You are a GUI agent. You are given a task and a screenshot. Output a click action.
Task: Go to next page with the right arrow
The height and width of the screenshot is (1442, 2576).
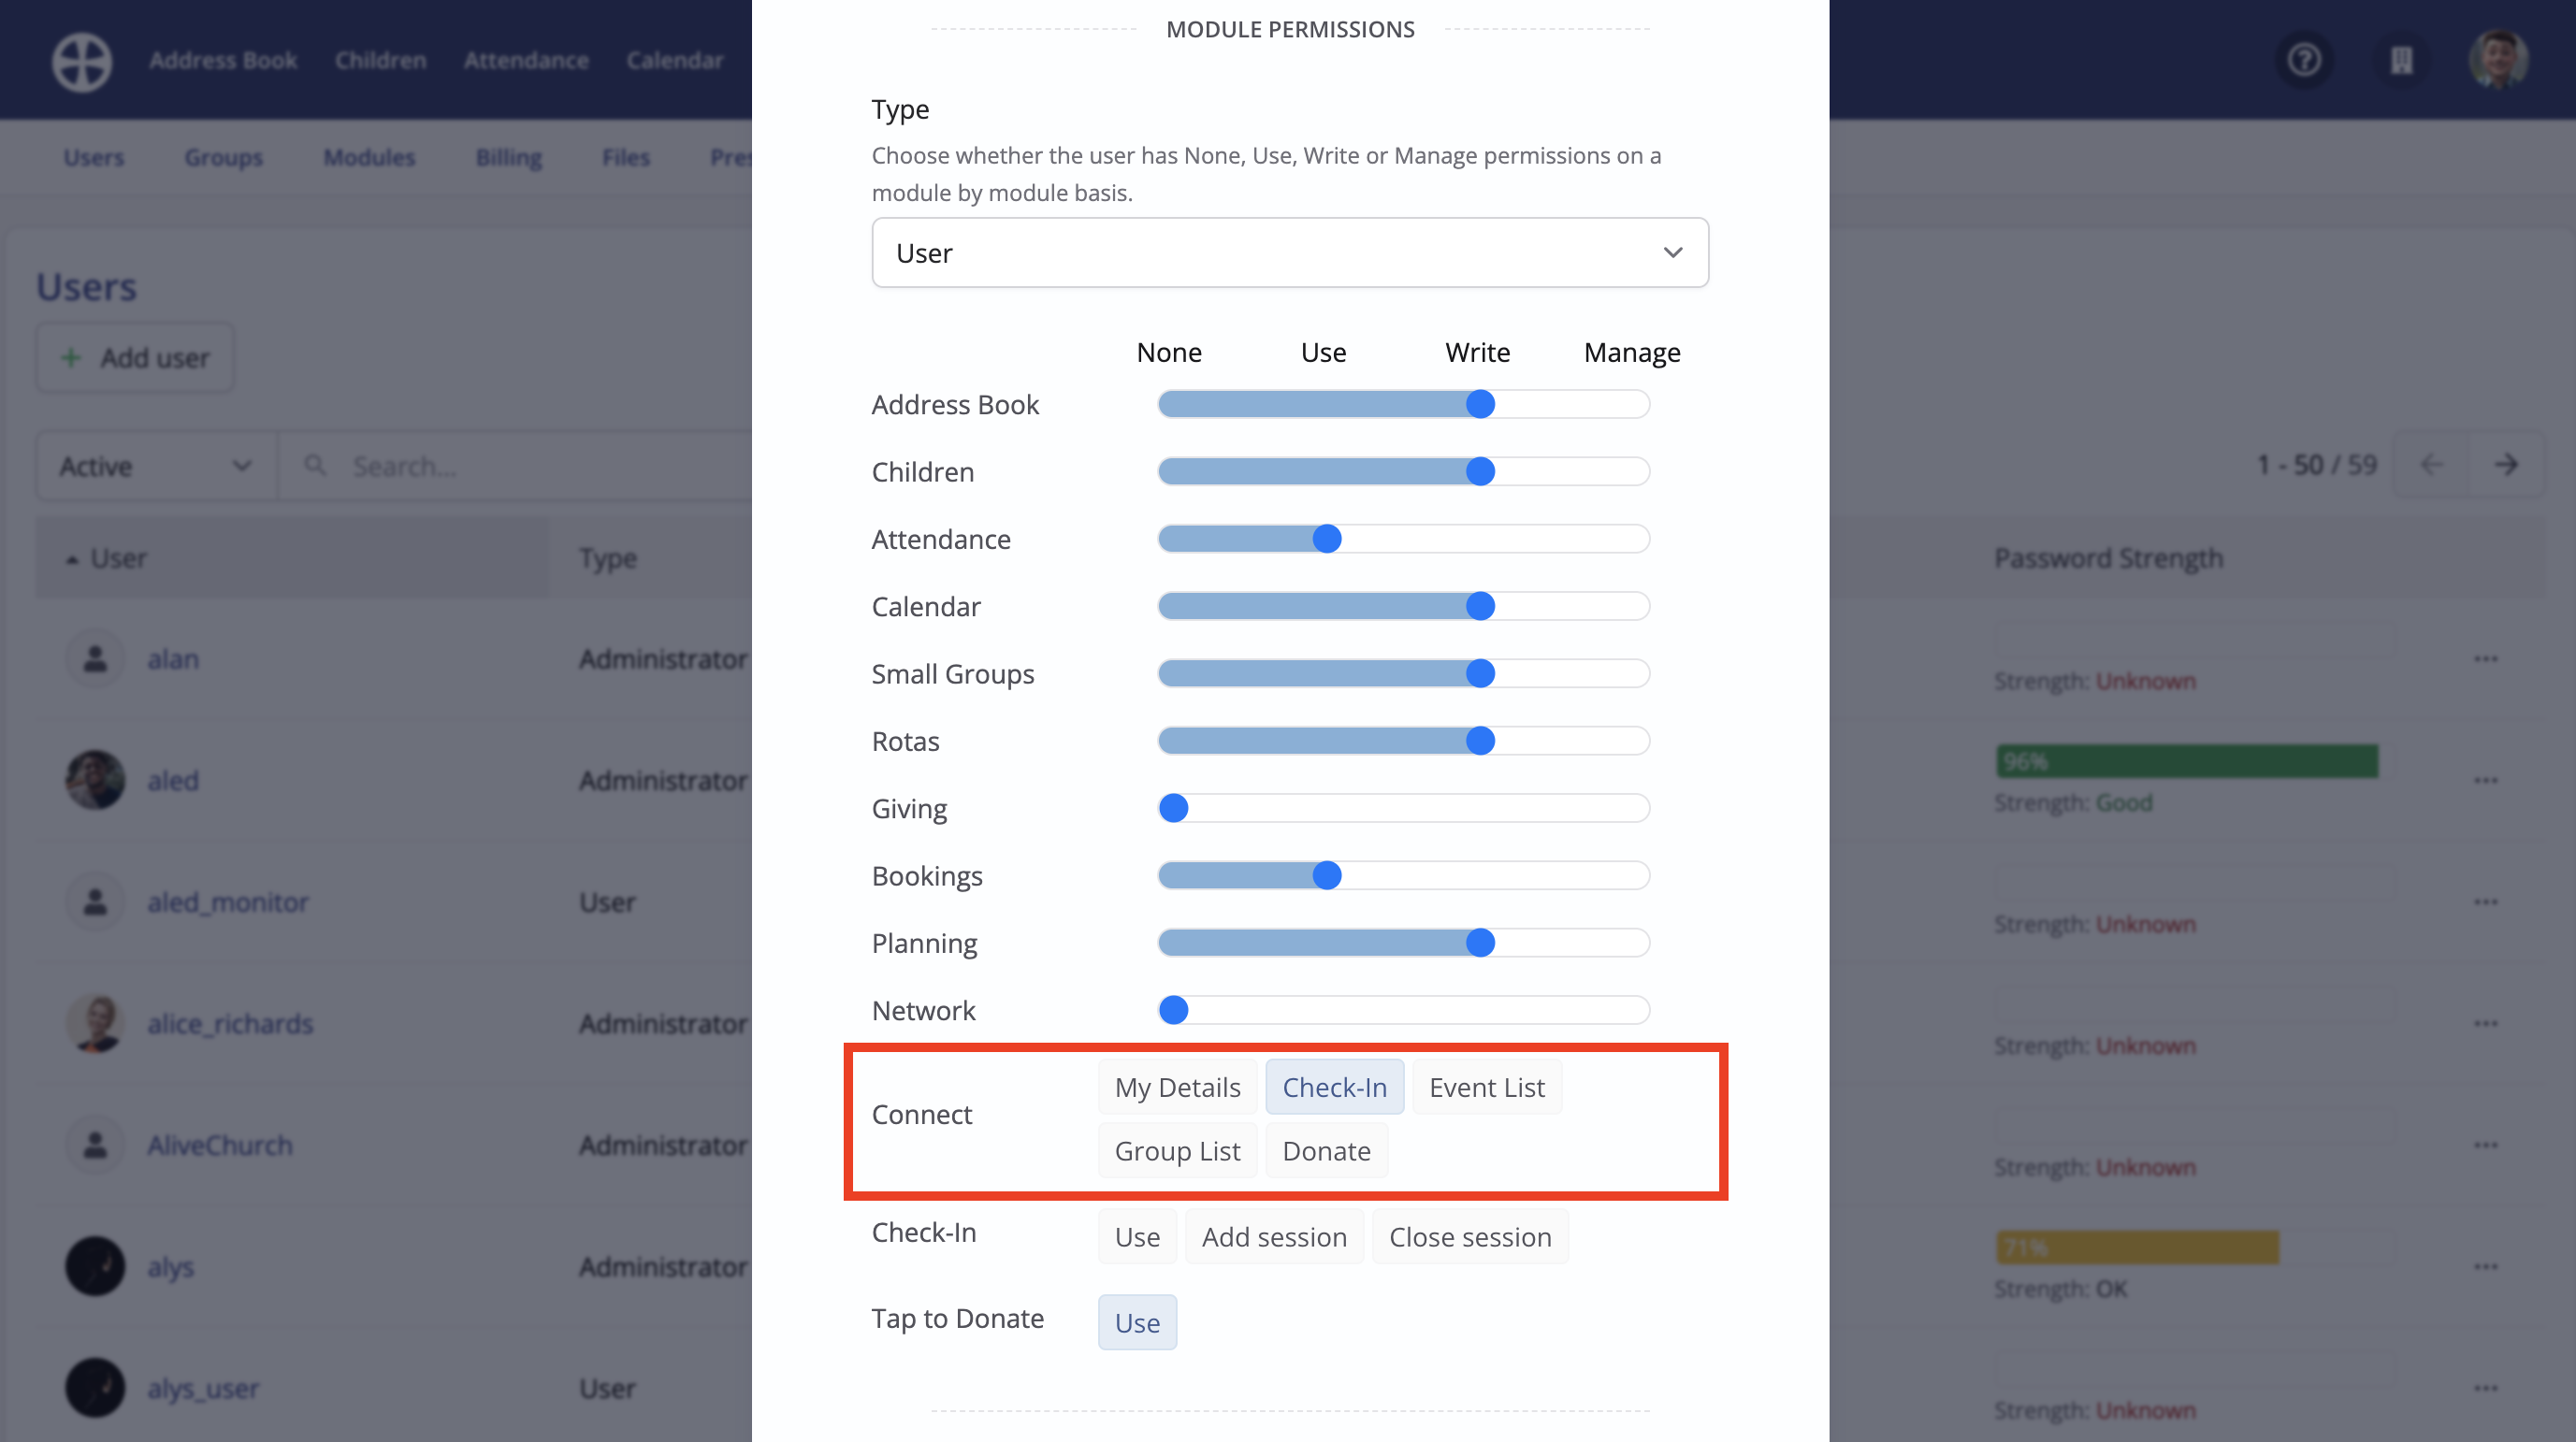2508,464
